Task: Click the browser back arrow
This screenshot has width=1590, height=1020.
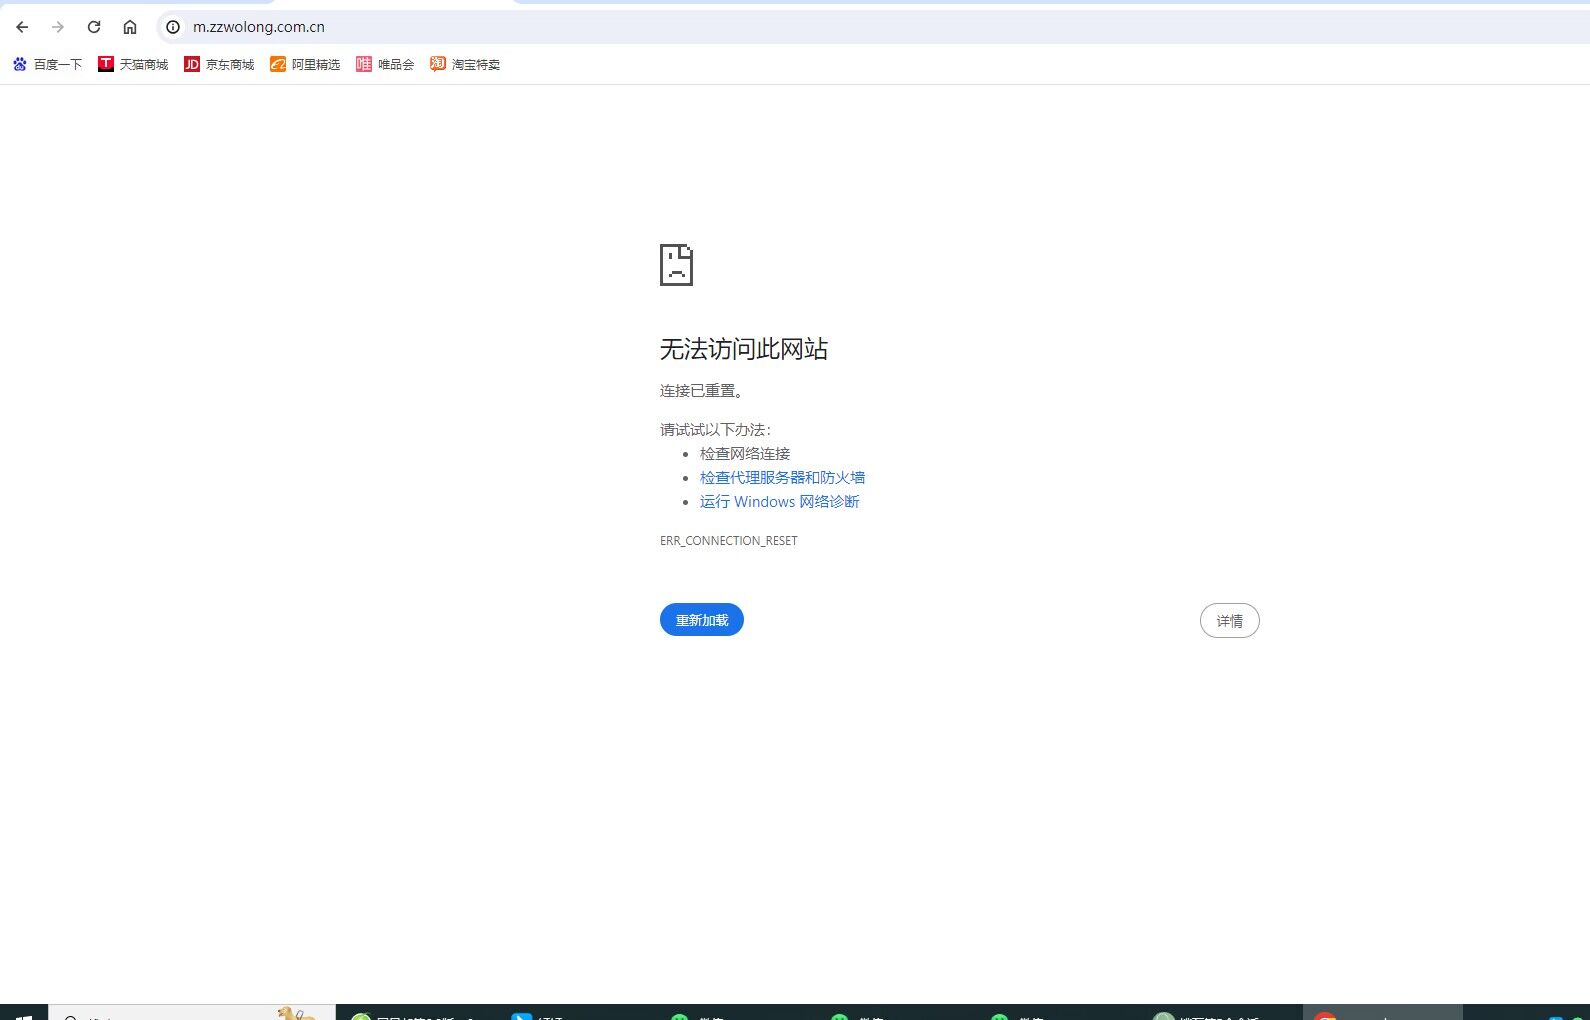Action: pyautogui.click(x=22, y=27)
